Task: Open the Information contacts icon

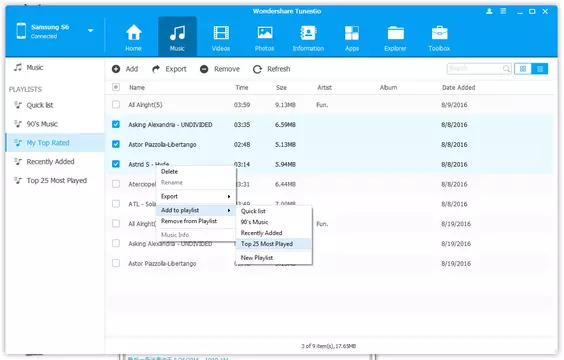Action: tap(308, 33)
